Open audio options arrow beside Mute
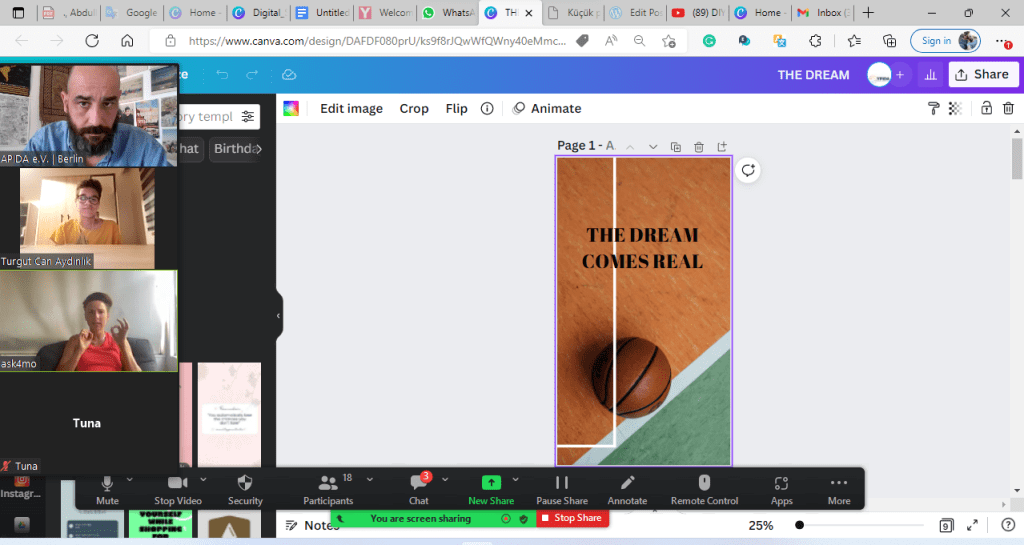Screen dimensions: 1024x545 (130, 479)
